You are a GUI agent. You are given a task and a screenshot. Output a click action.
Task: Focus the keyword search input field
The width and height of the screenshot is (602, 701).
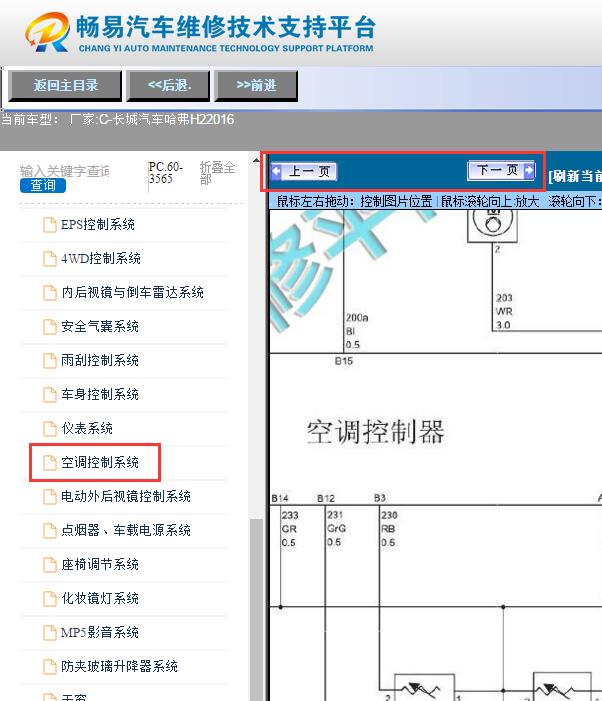tap(65, 171)
